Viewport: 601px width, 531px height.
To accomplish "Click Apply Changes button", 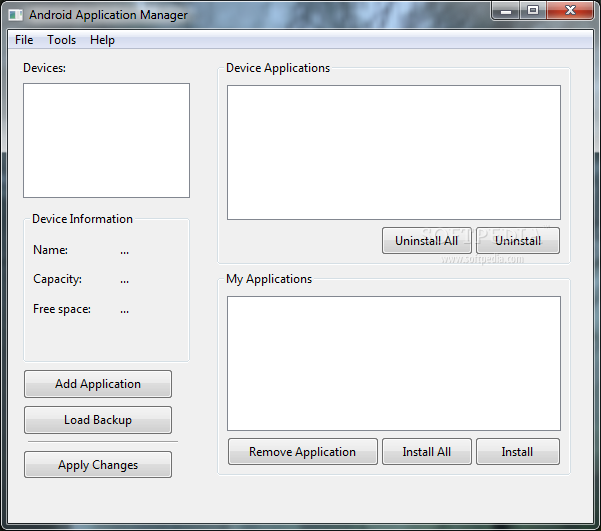I will 98,465.
